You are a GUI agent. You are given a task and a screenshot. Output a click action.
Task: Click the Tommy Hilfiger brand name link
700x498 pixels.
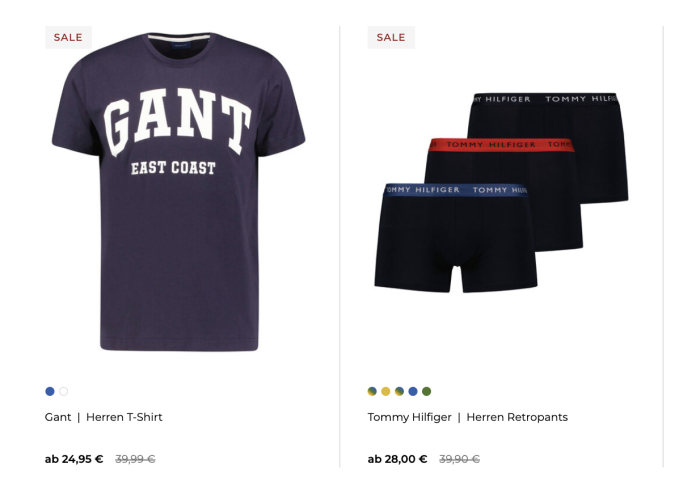(x=409, y=417)
